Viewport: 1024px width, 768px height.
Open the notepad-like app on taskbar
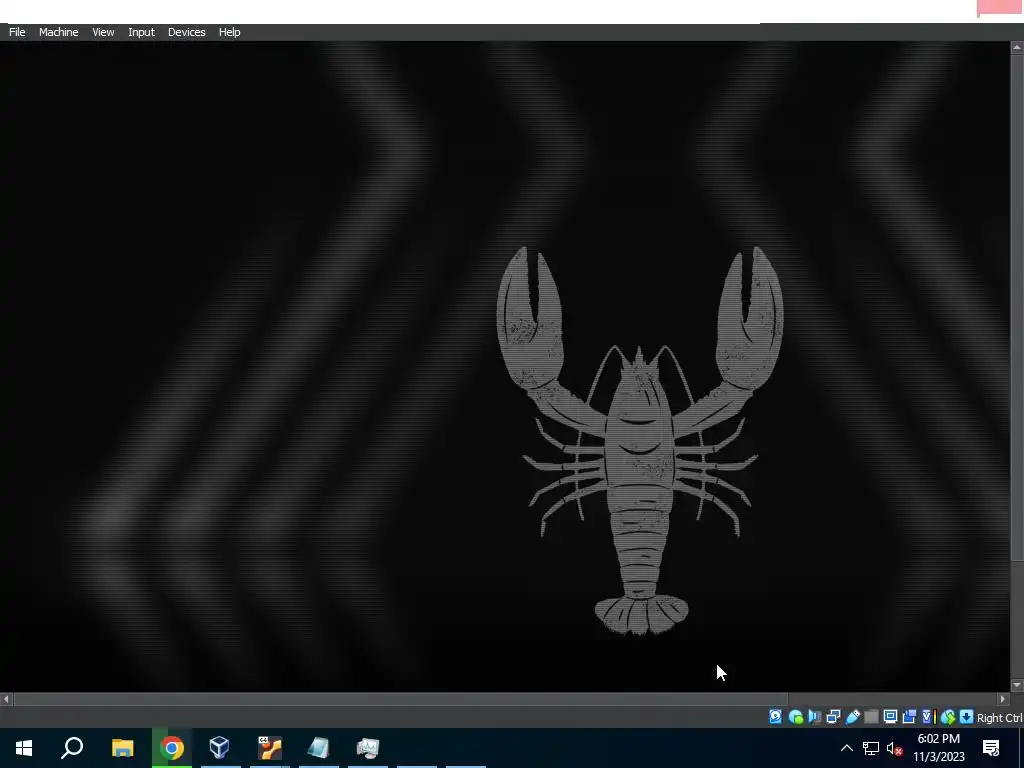pos(319,748)
